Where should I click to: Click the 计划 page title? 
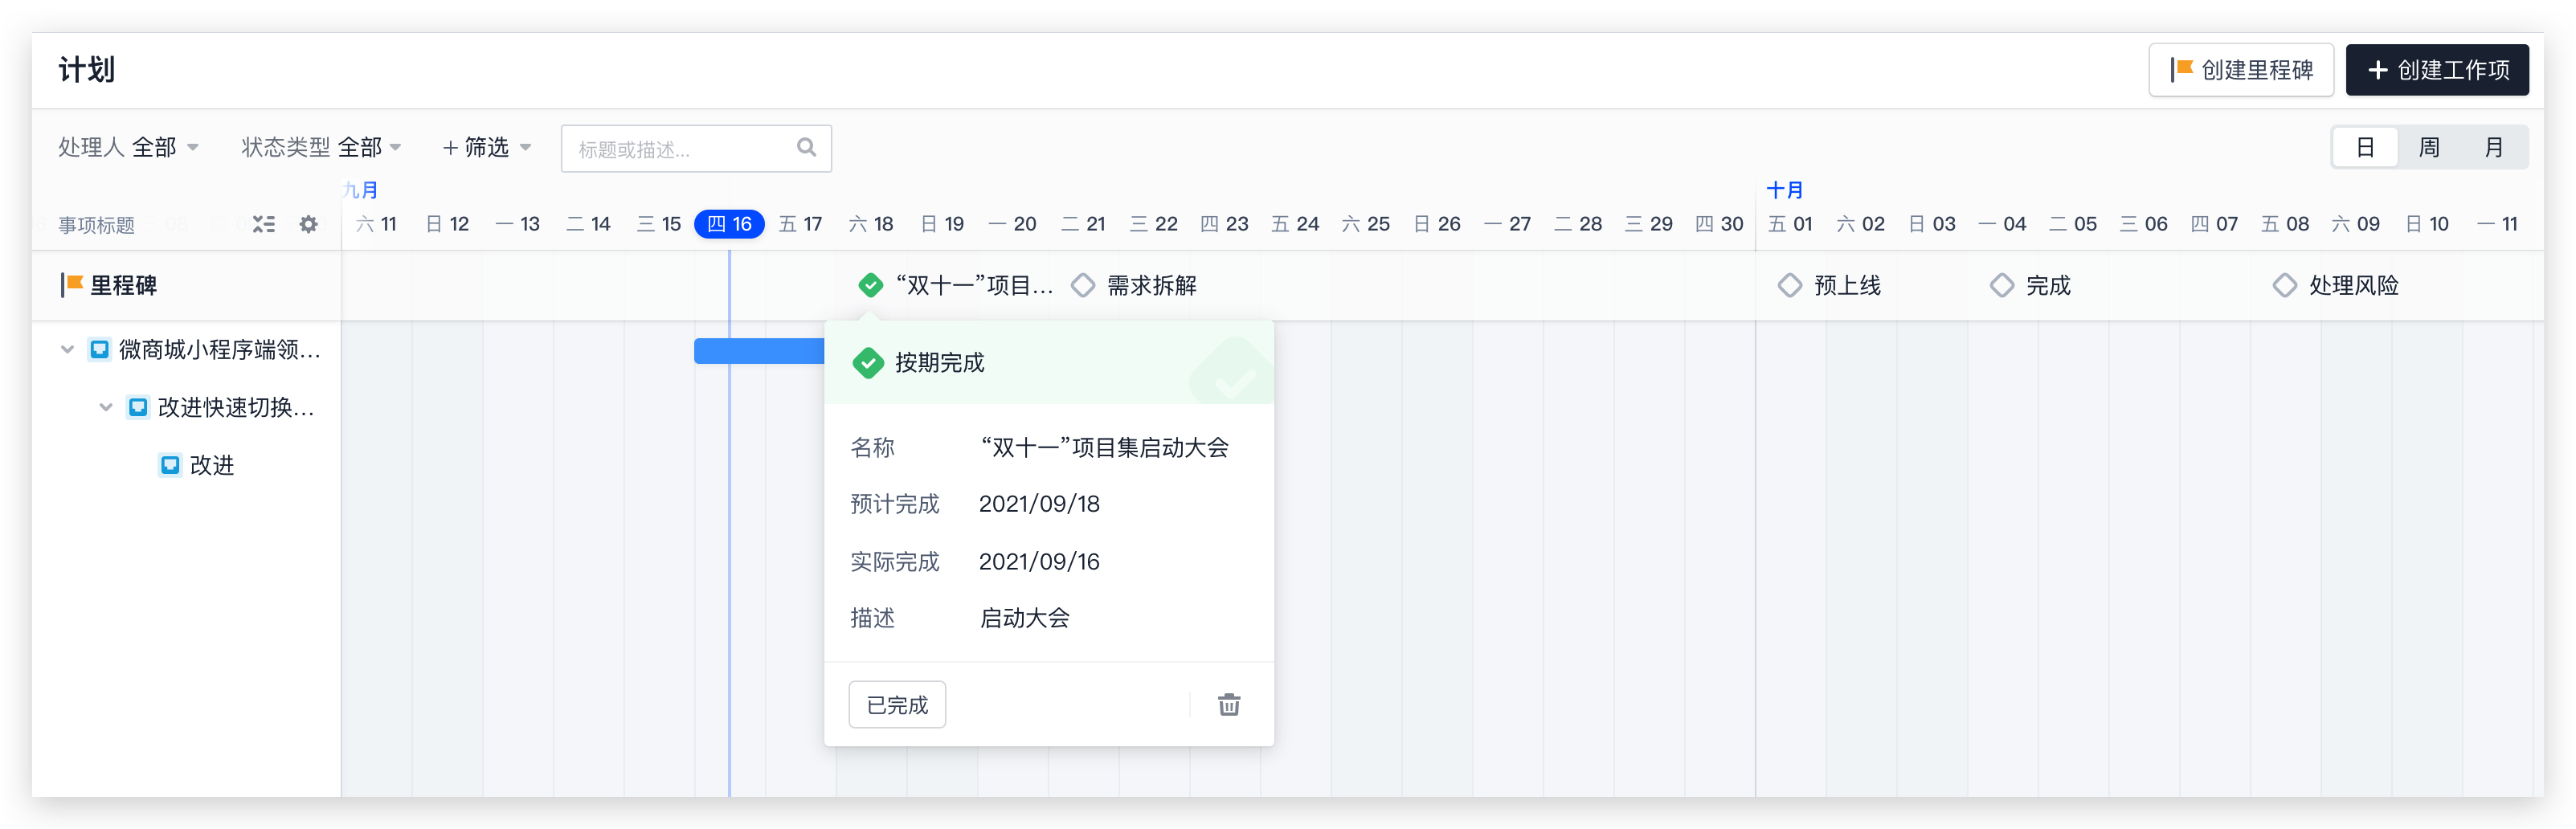(87, 69)
